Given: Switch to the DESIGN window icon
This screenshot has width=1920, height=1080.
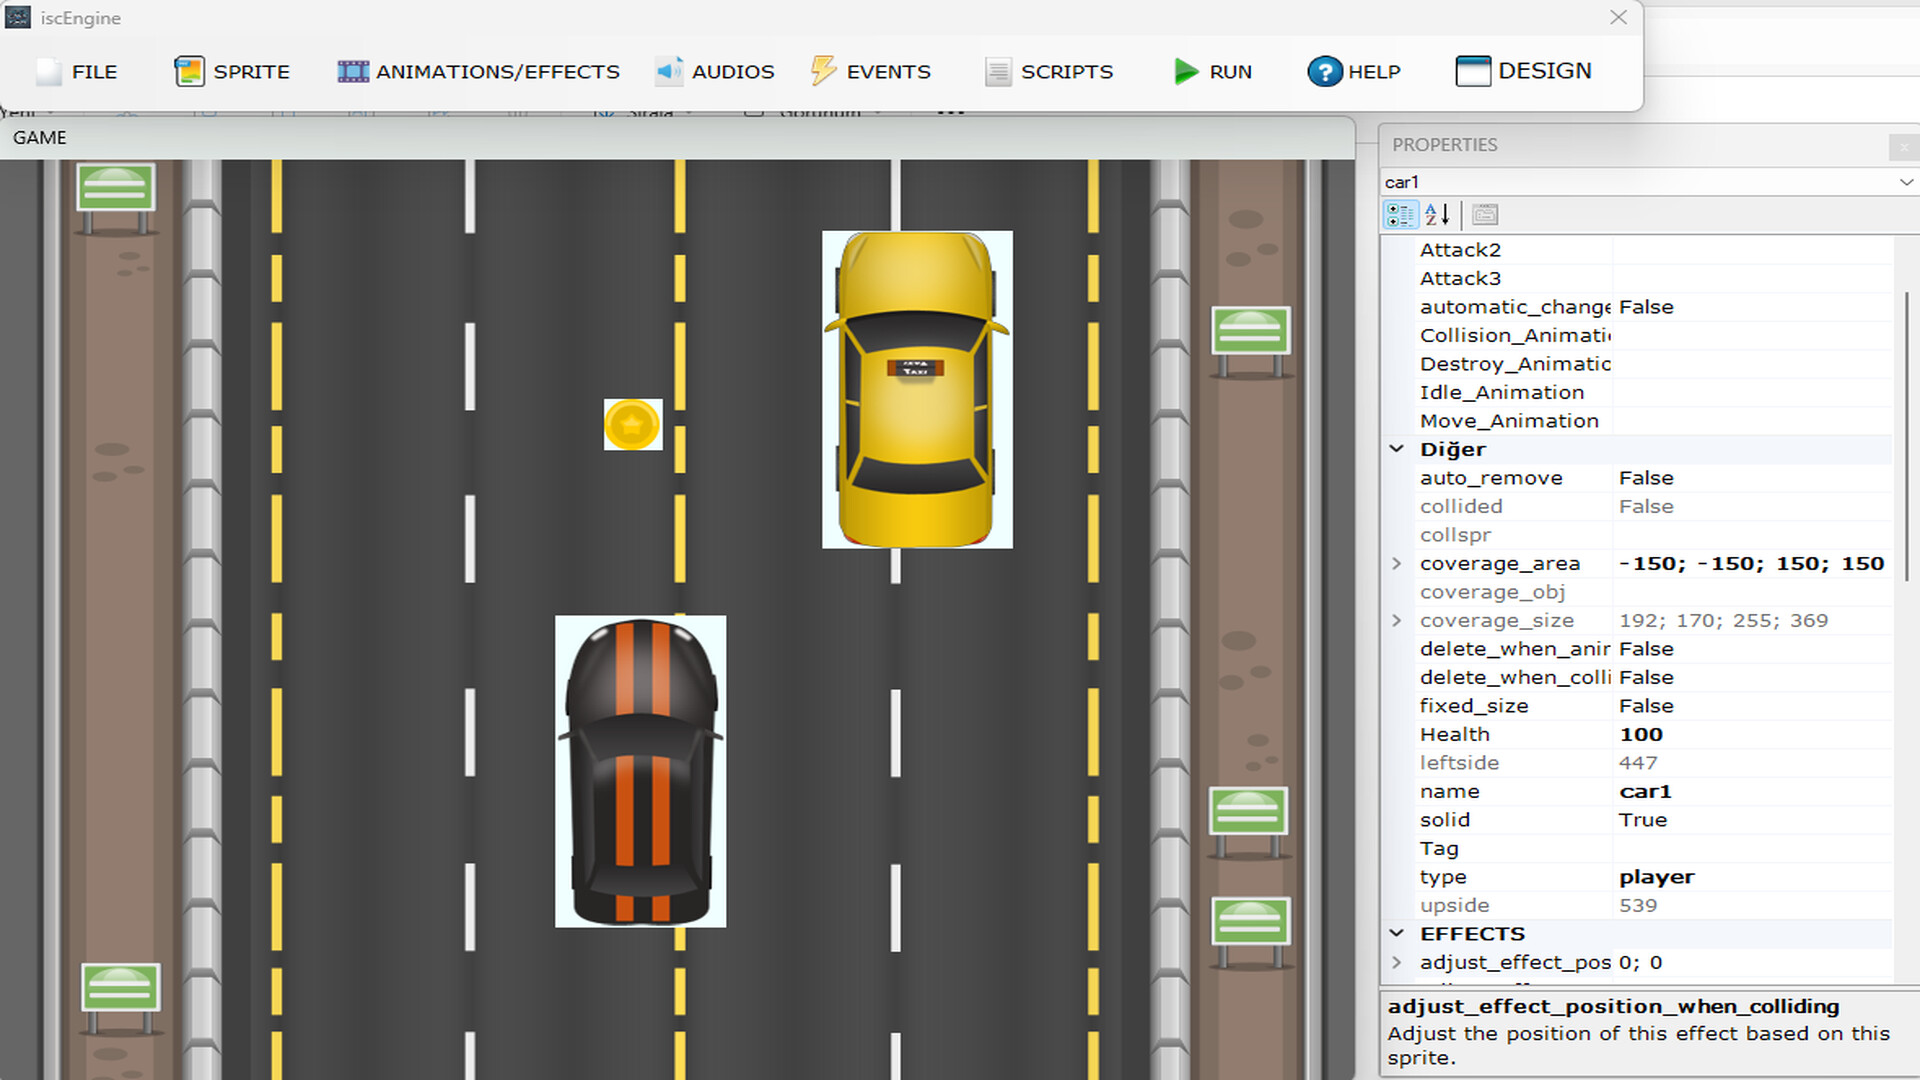Looking at the screenshot, I should [1473, 71].
